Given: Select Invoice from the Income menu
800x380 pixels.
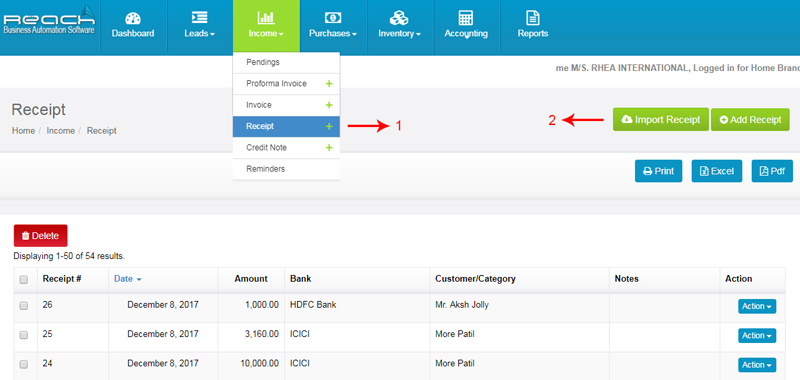Looking at the screenshot, I should click(286, 105).
